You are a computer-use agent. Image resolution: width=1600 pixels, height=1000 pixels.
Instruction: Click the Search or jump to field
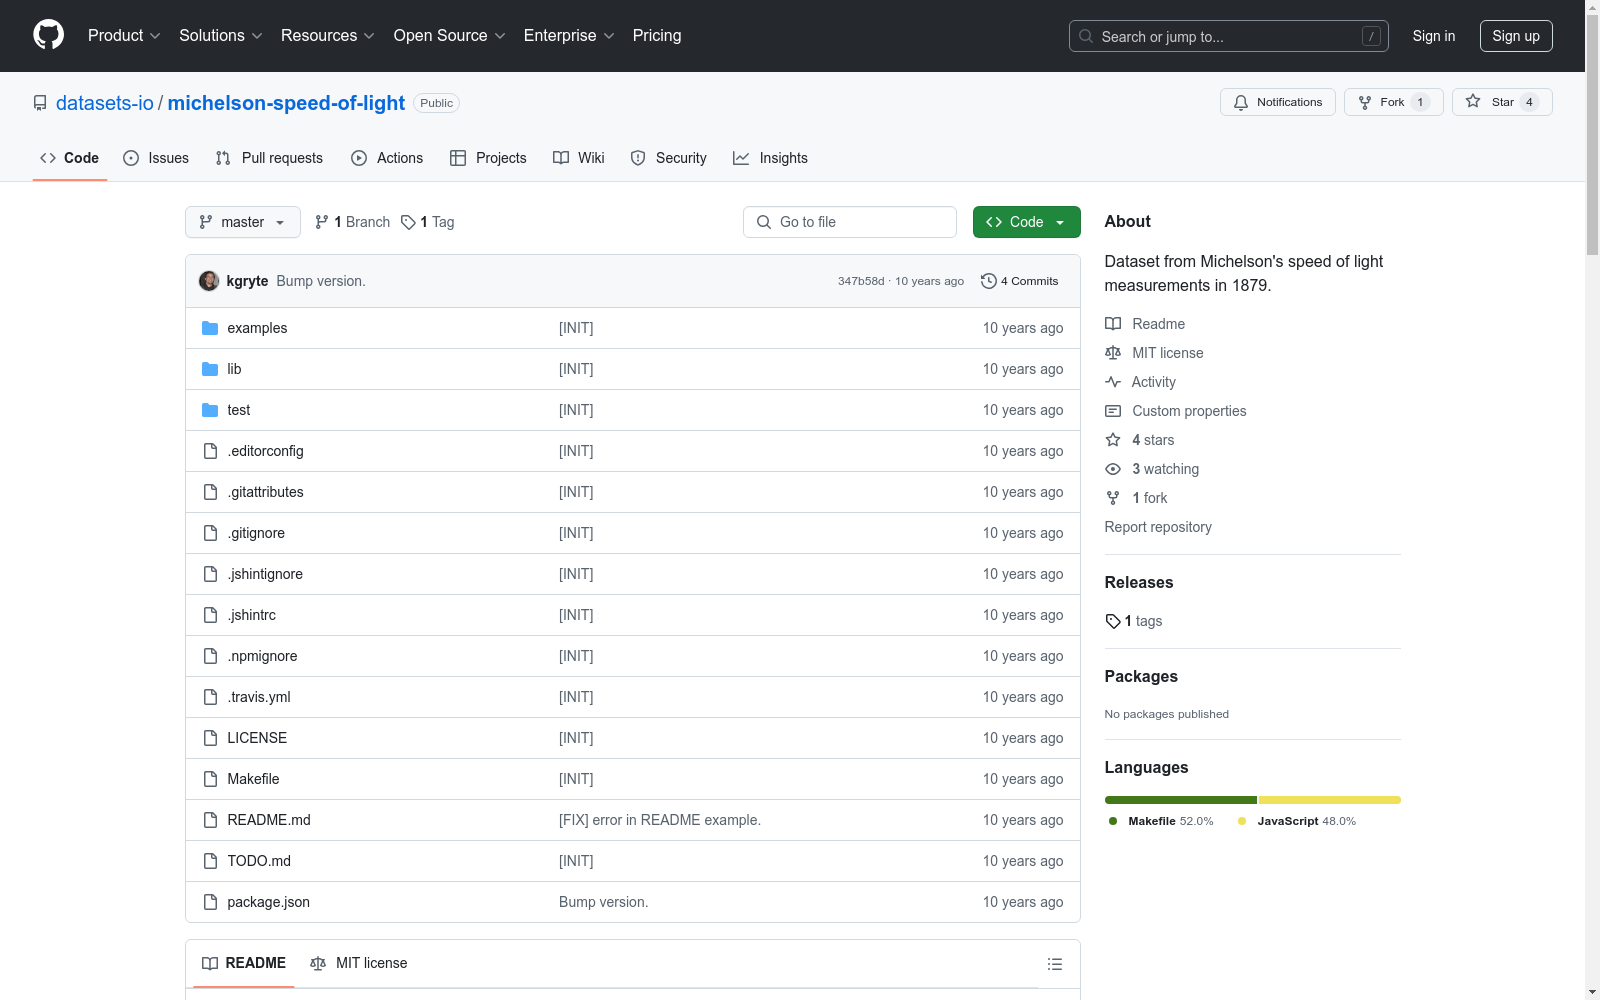click(1229, 36)
